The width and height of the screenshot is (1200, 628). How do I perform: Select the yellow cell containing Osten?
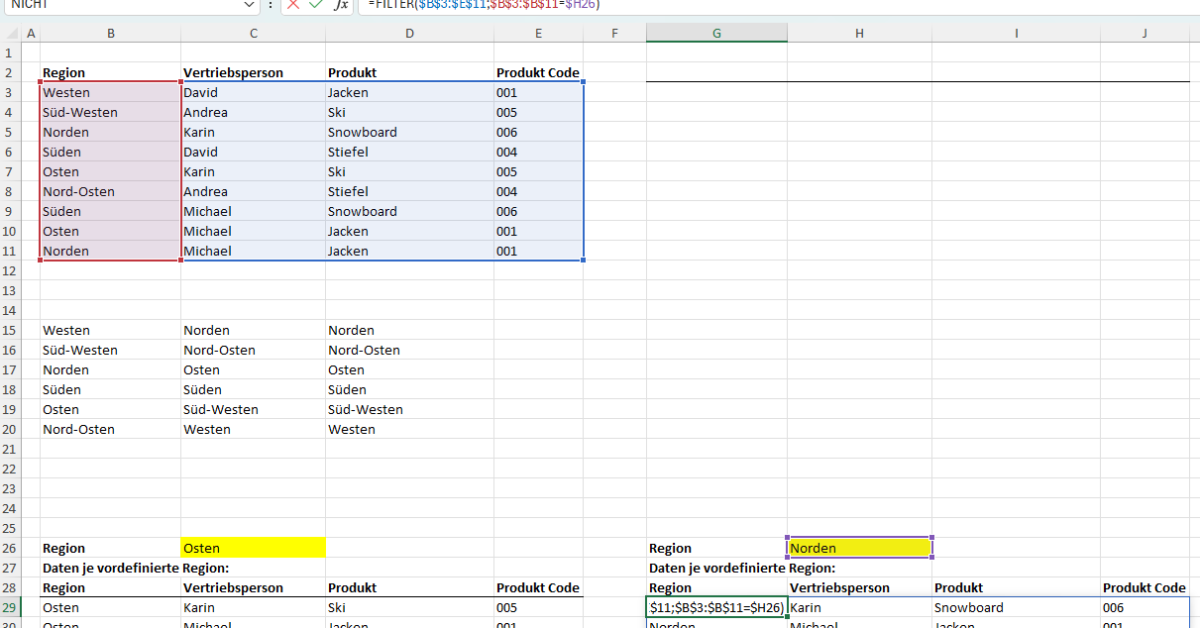click(x=253, y=548)
